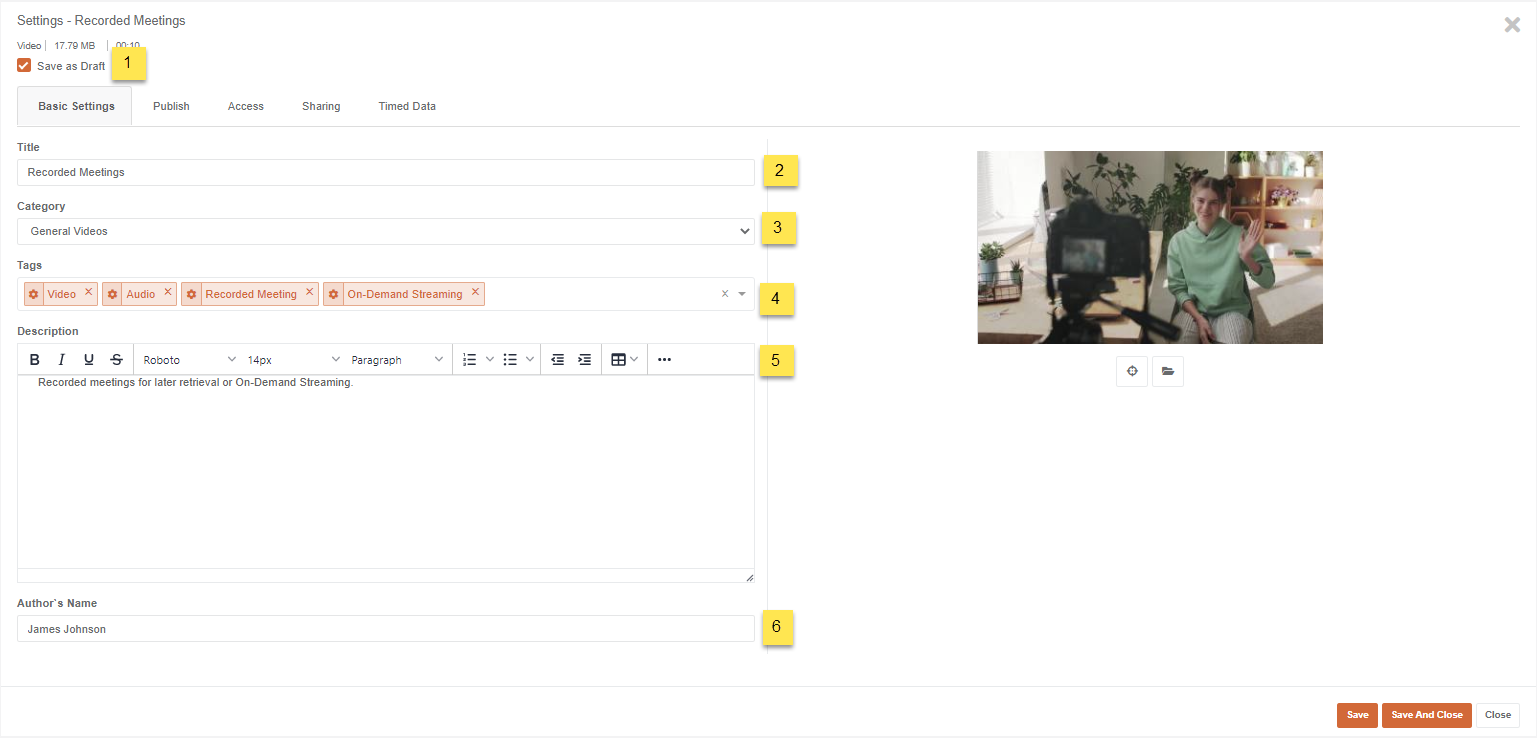
Task: Open the Timed Data tab
Action: 407,106
